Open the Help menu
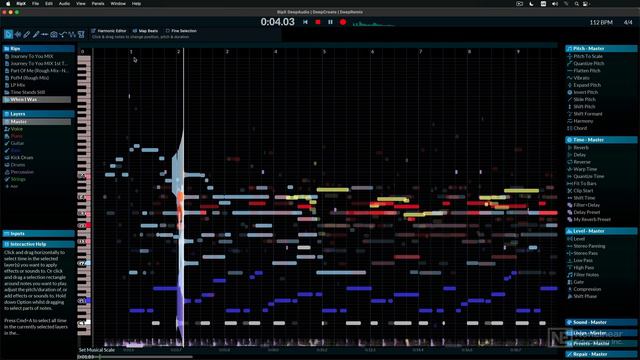The height and width of the screenshot is (360, 640). (x=136, y=4)
